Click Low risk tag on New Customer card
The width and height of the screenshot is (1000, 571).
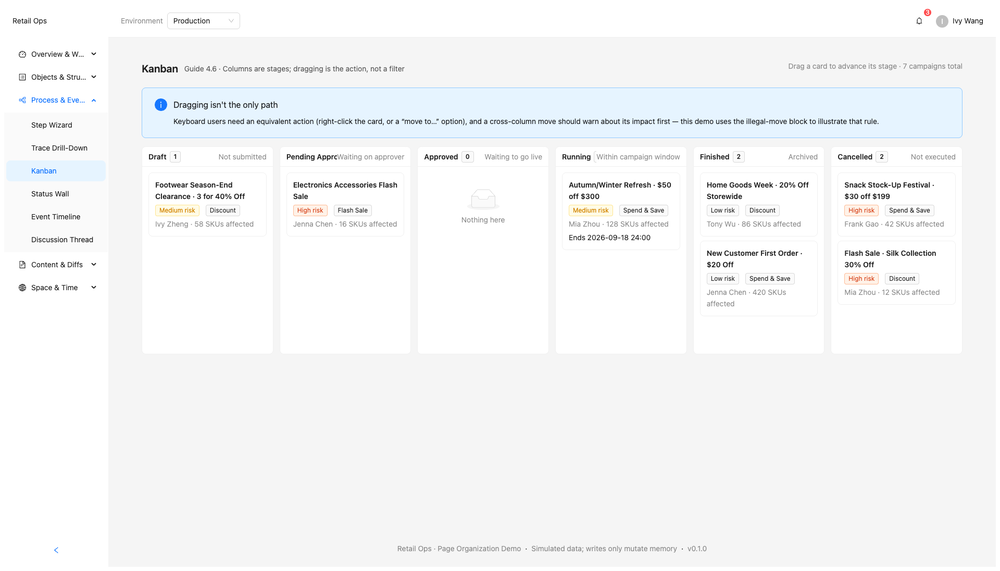(x=723, y=279)
